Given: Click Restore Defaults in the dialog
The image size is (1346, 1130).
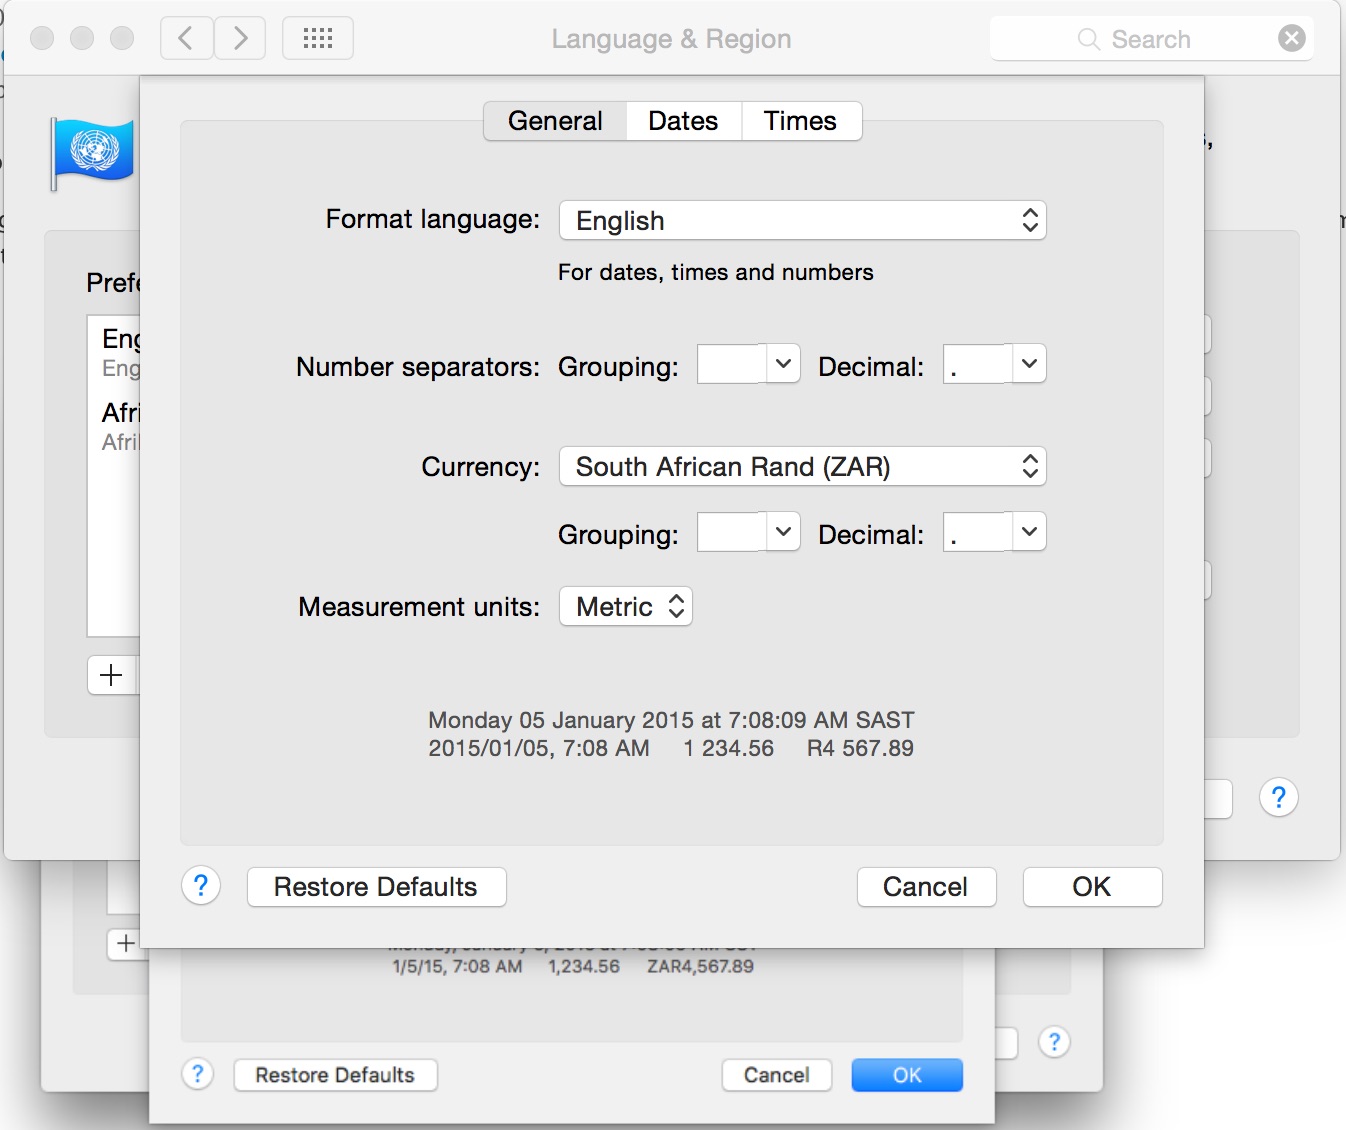Looking at the screenshot, I should click(x=375, y=886).
